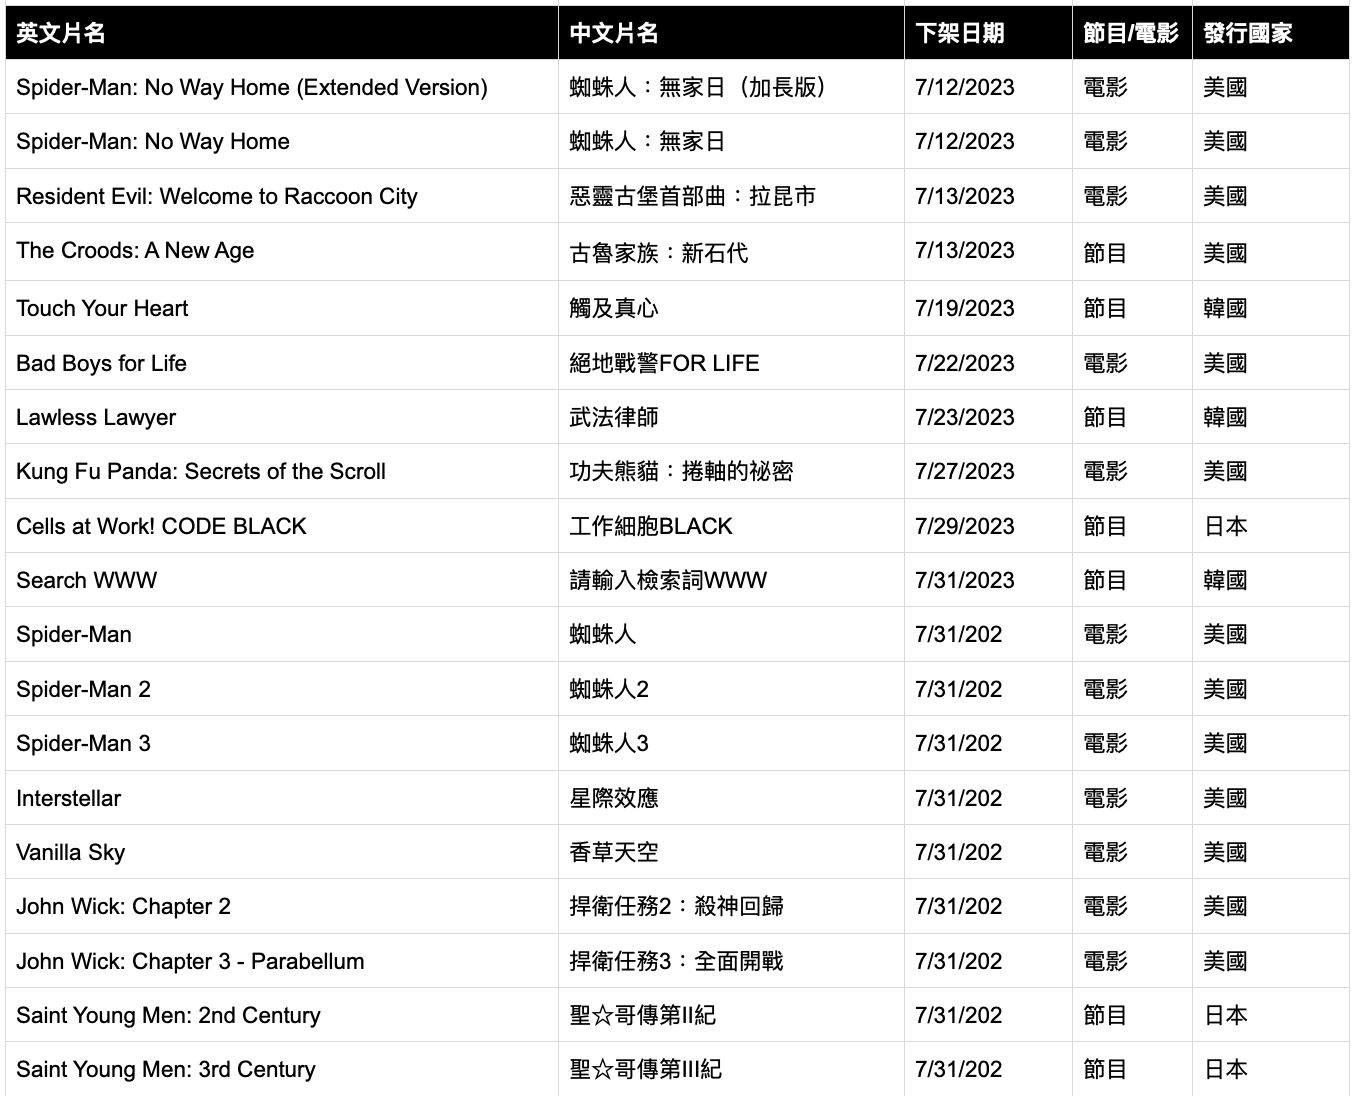Click the 7/31/2023 date cell
1354x1096 pixels.
(x=988, y=580)
